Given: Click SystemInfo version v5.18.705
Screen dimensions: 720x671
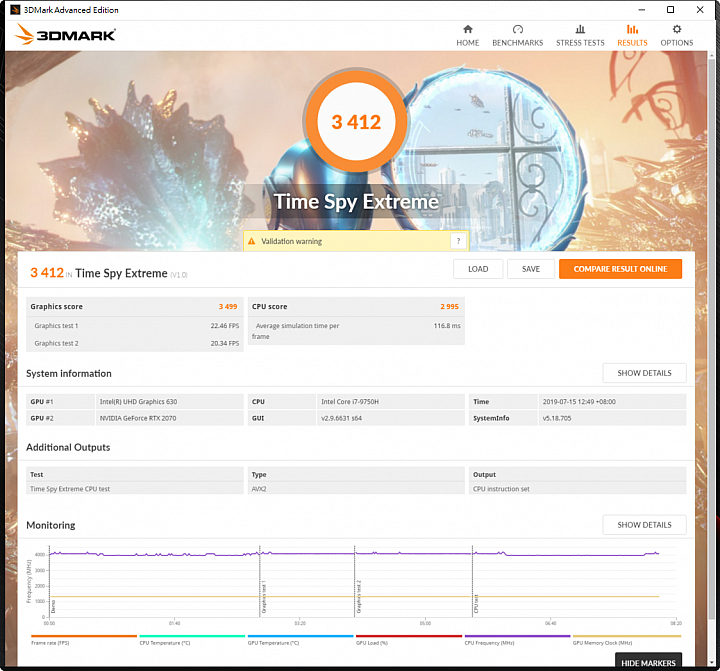Looking at the screenshot, I should 612,418.
